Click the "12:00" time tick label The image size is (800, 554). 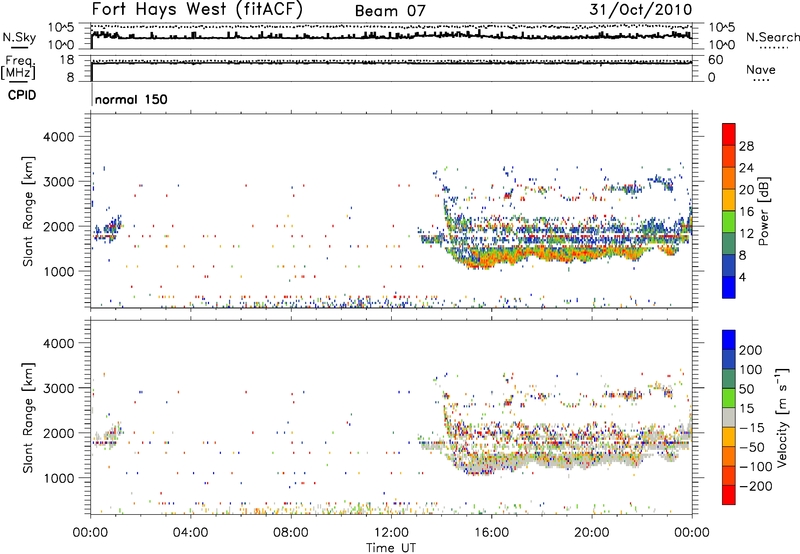[391, 533]
